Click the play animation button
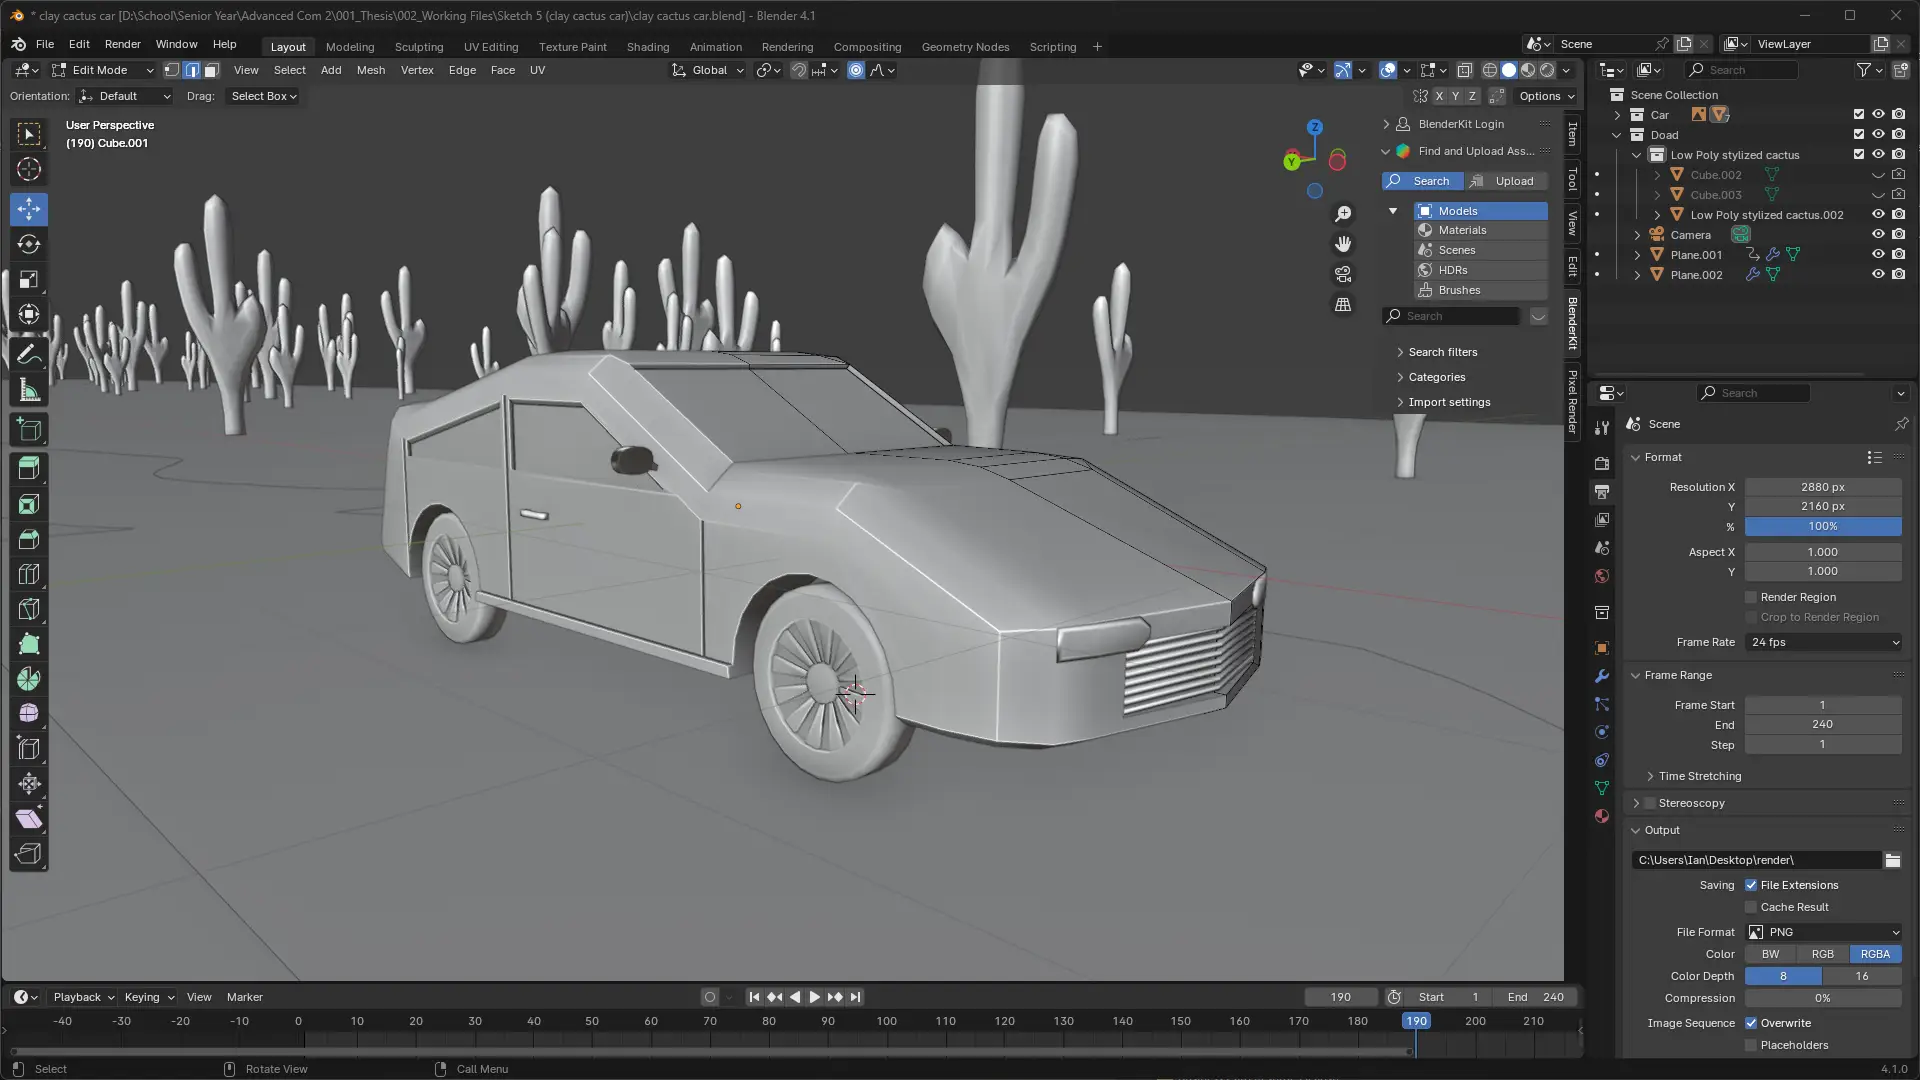Screen dimensions: 1920x1080 click(x=814, y=997)
